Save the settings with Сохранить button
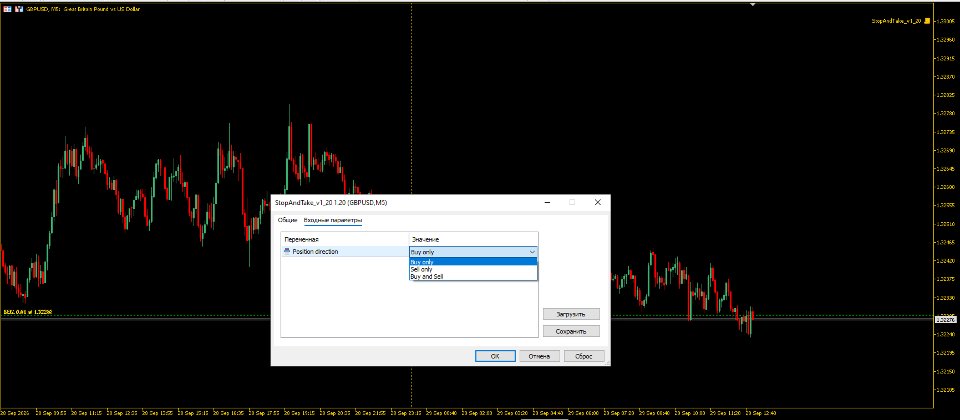 (x=571, y=331)
